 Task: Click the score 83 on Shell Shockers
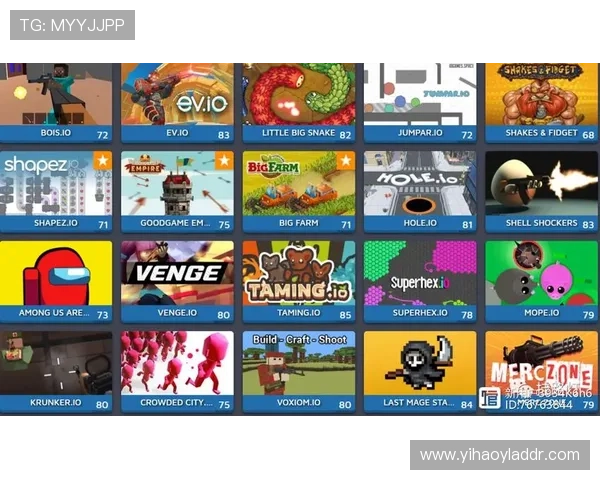tap(589, 225)
